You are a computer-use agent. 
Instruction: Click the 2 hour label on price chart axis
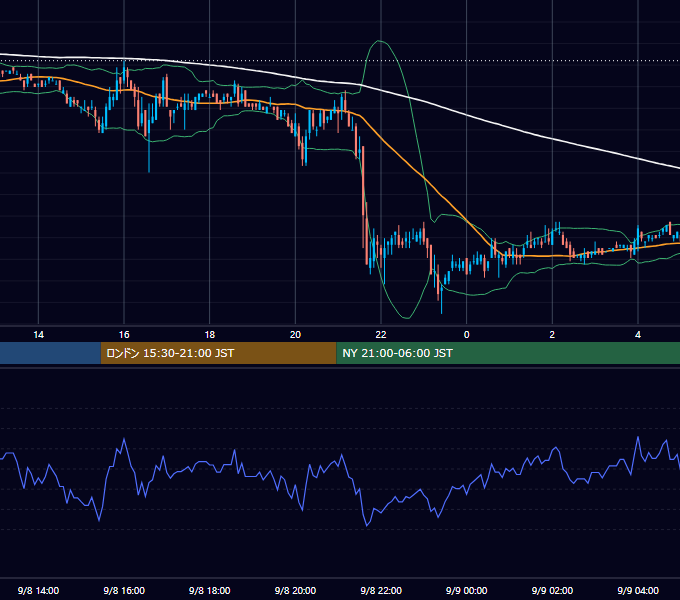[x=552, y=335]
